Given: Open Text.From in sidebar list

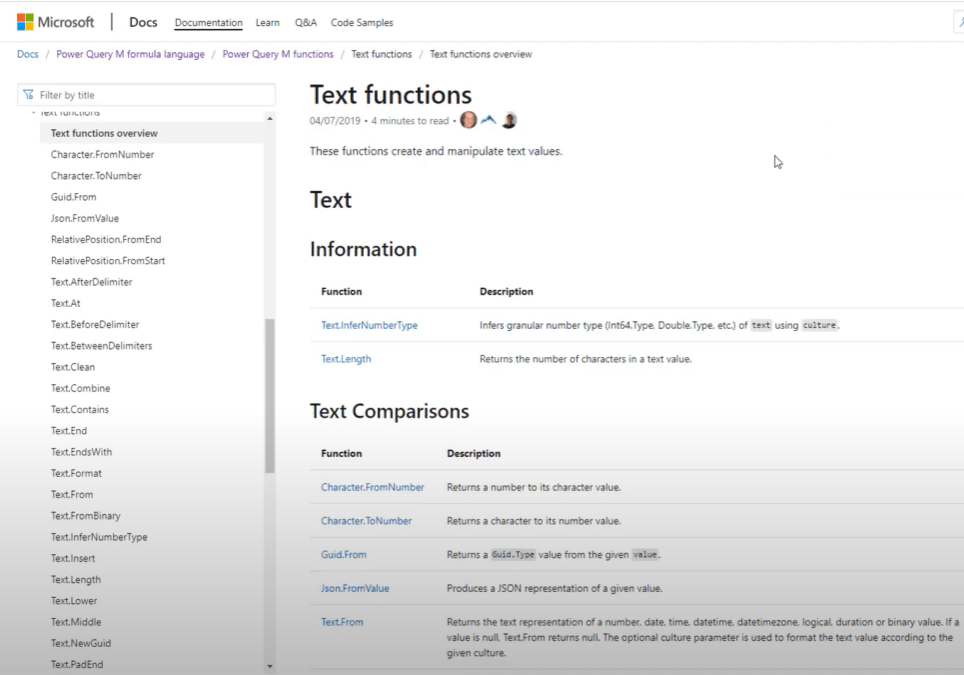Looking at the screenshot, I should pyautogui.click(x=72, y=494).
